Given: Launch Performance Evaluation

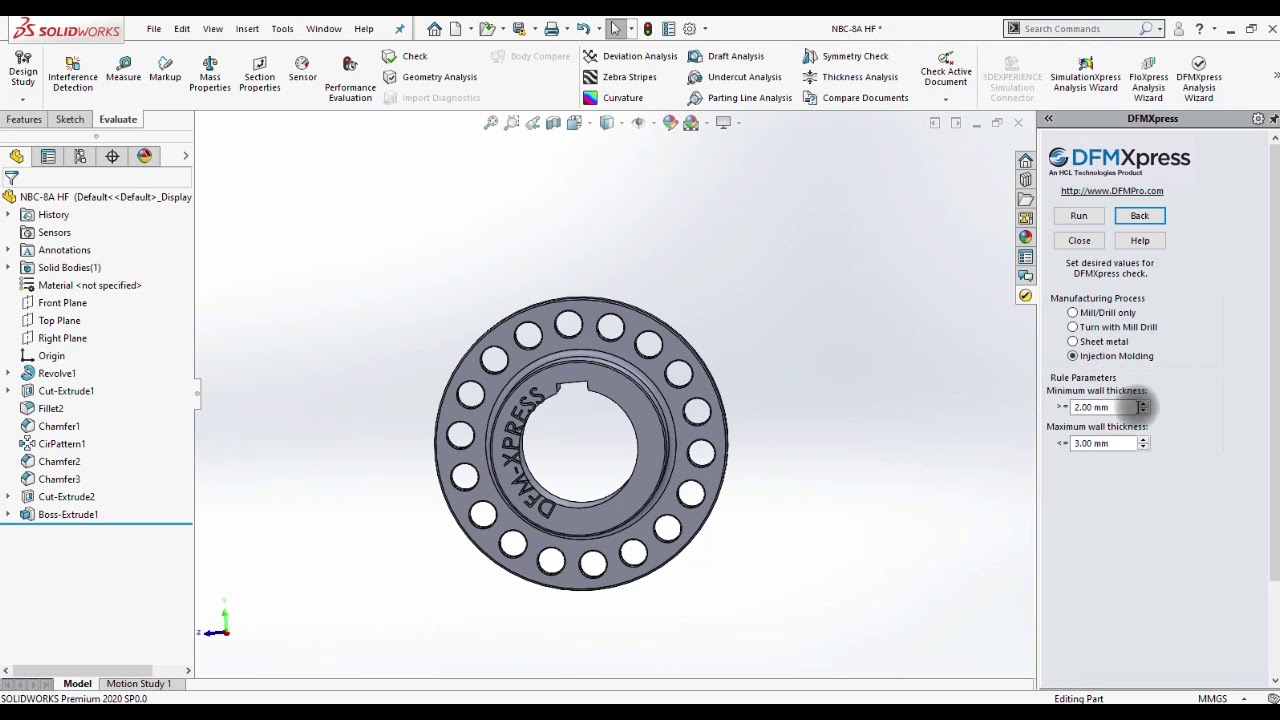Looking at the screenshot, I should [350, 80].
